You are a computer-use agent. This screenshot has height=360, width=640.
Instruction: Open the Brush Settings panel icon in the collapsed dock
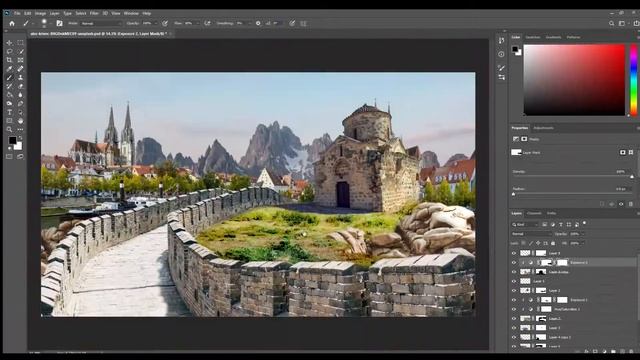click(x=501, y=68)
